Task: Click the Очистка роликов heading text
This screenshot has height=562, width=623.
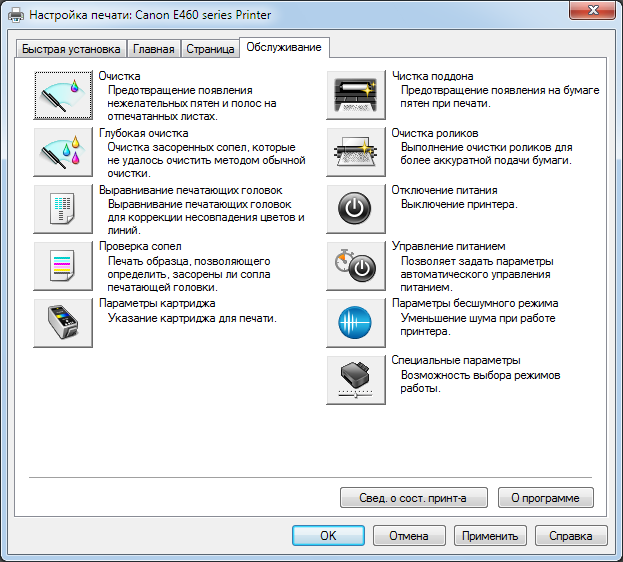Action: [435, 133]
